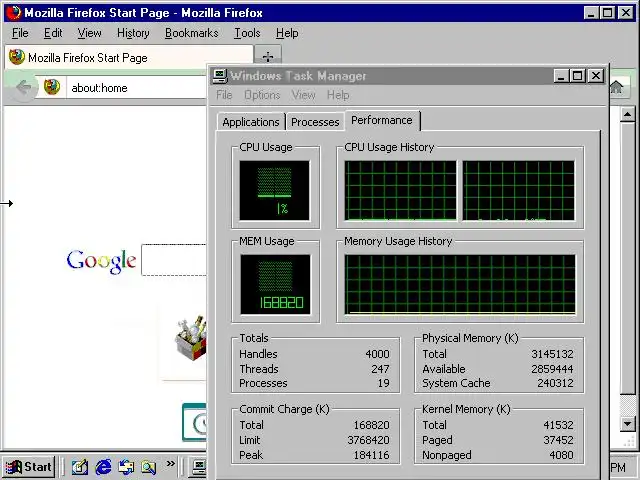This screenshot has height=480, width=640.
Task: Click the Firefox scrollbar up arrow
Action: 628,114
